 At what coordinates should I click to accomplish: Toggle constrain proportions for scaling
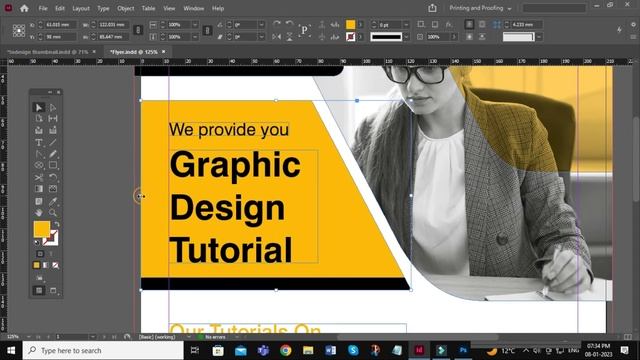207,31
